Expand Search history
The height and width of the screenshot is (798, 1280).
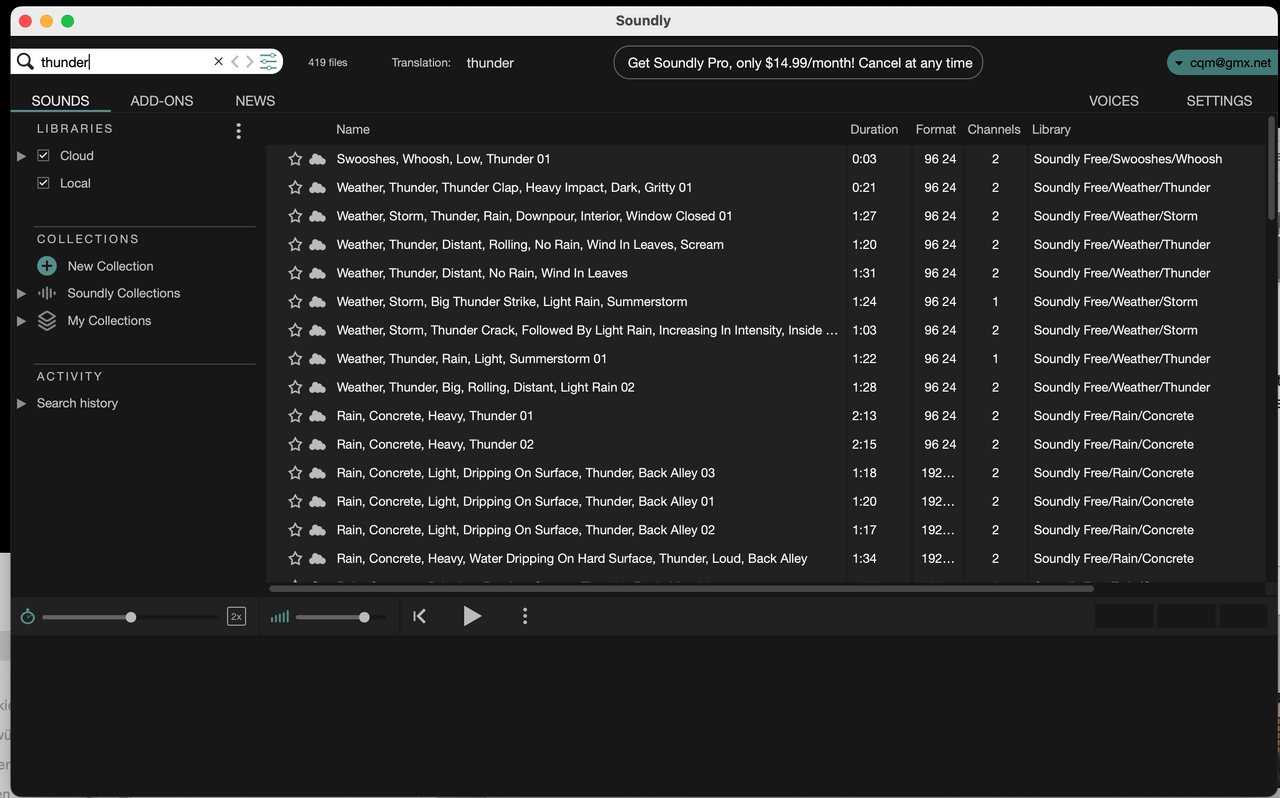click(x=21, y=403)
